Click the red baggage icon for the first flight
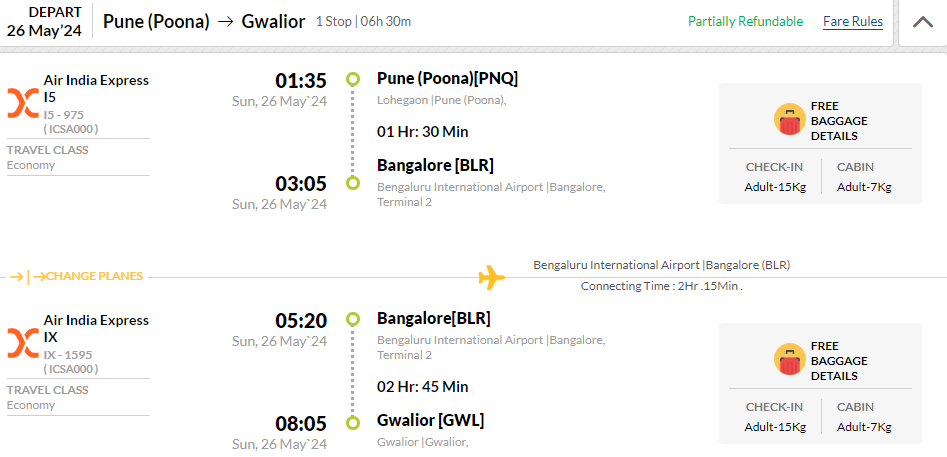947x457 pixels. (790, 119)
